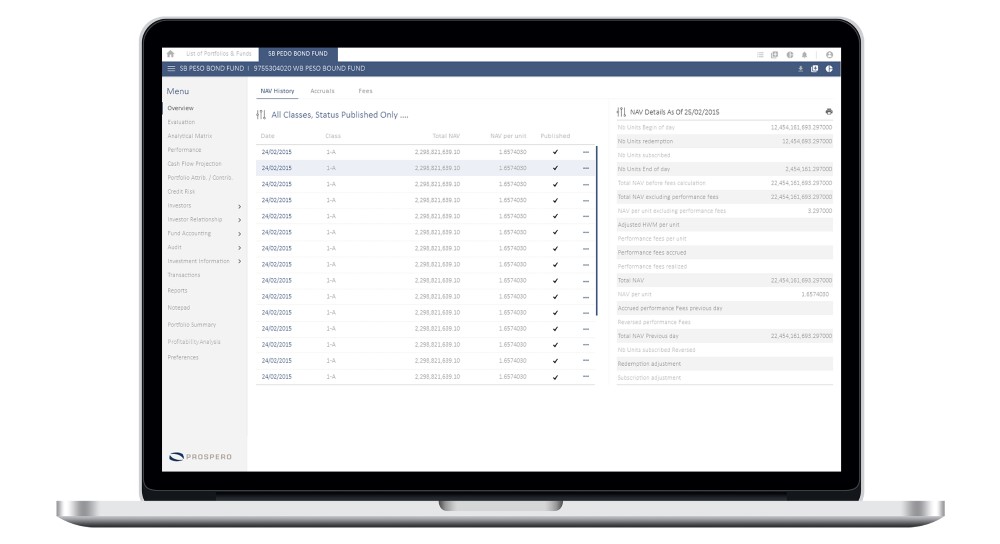Click the download icon in blue bar
1000x544 pixels.
[x=800, y=69]
